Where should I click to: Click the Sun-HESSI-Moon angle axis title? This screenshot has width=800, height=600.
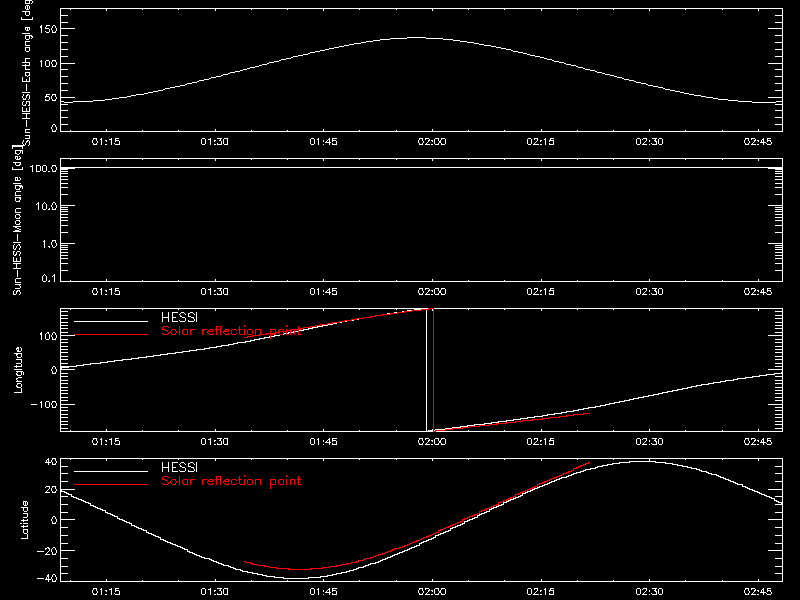coord(17,220)
